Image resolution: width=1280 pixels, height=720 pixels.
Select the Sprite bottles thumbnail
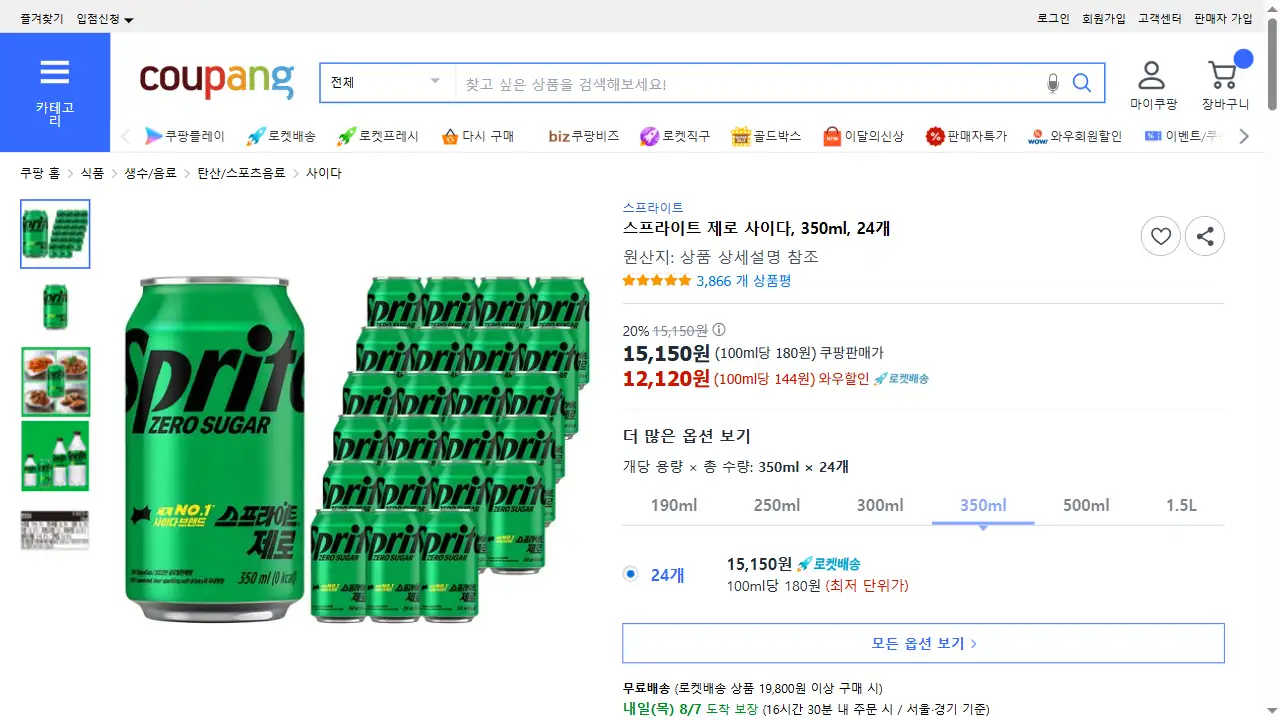[55, 455]
